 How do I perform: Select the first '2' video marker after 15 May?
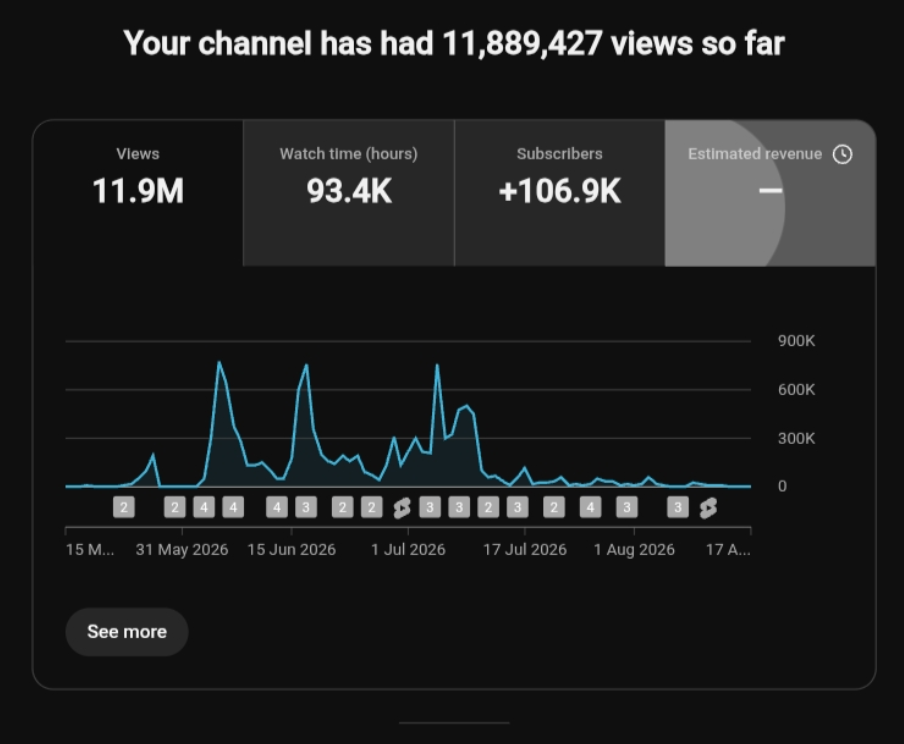pos(124,508)
